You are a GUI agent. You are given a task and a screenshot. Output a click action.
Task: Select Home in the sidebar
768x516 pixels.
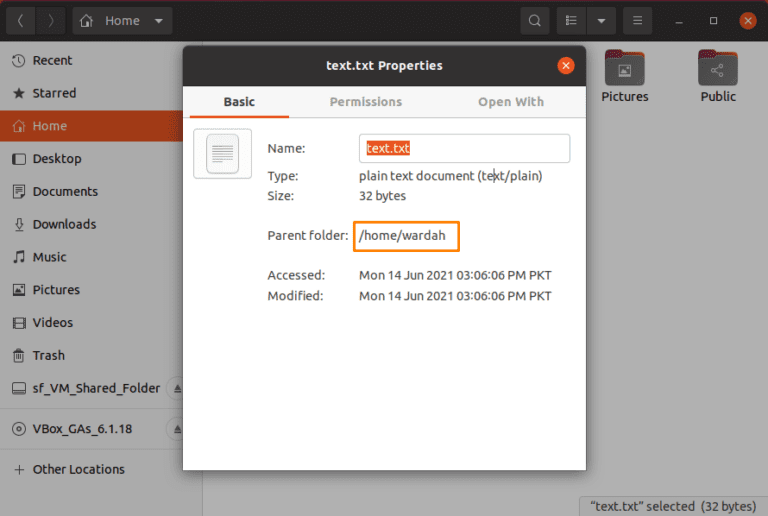click(x=91, y=126)
